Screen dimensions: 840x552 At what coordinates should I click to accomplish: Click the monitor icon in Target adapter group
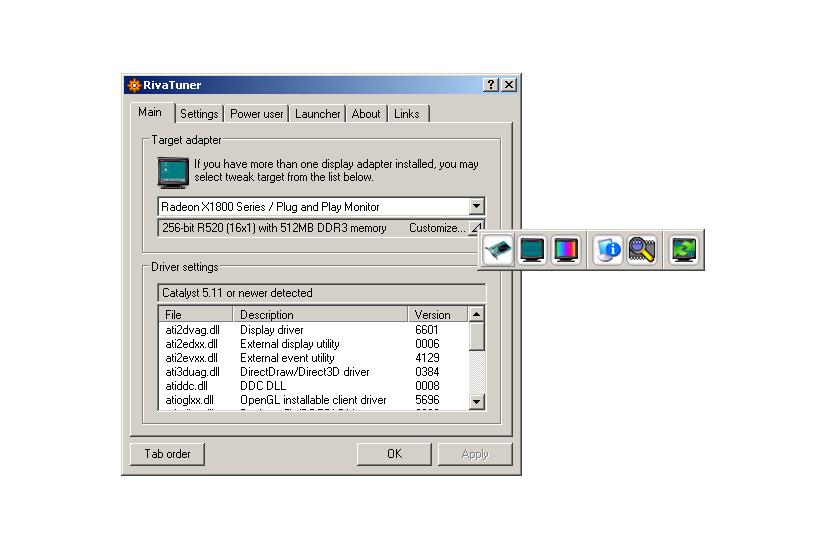click(x=173, y=173)
